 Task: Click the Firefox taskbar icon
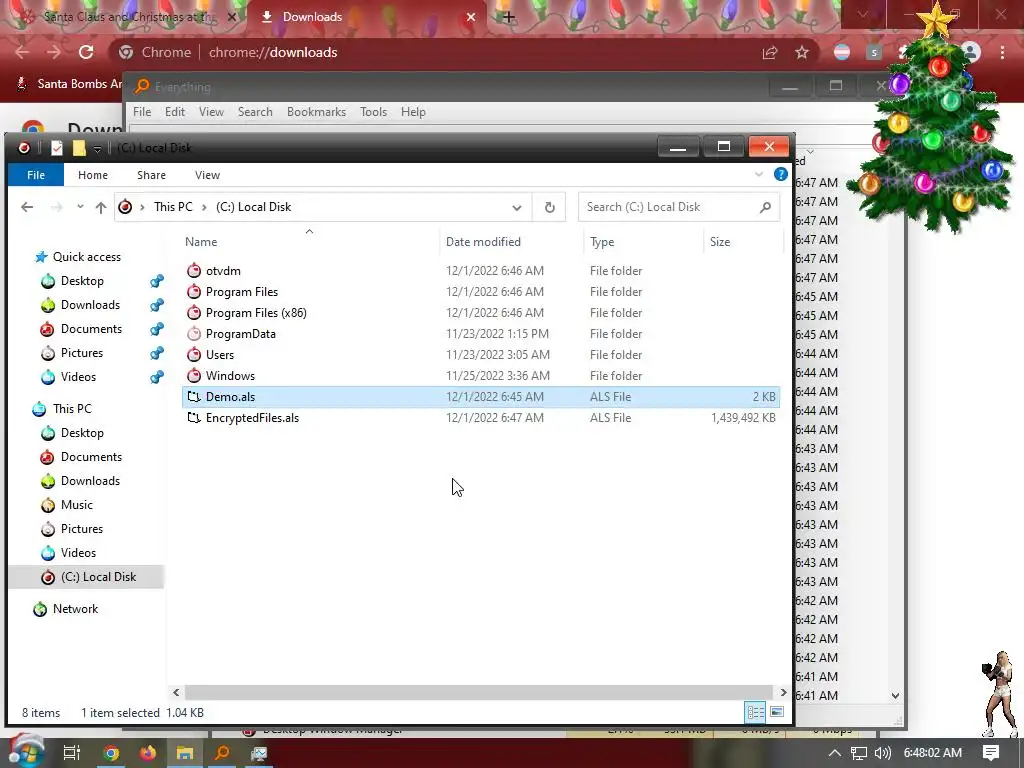tap(148, 753)
